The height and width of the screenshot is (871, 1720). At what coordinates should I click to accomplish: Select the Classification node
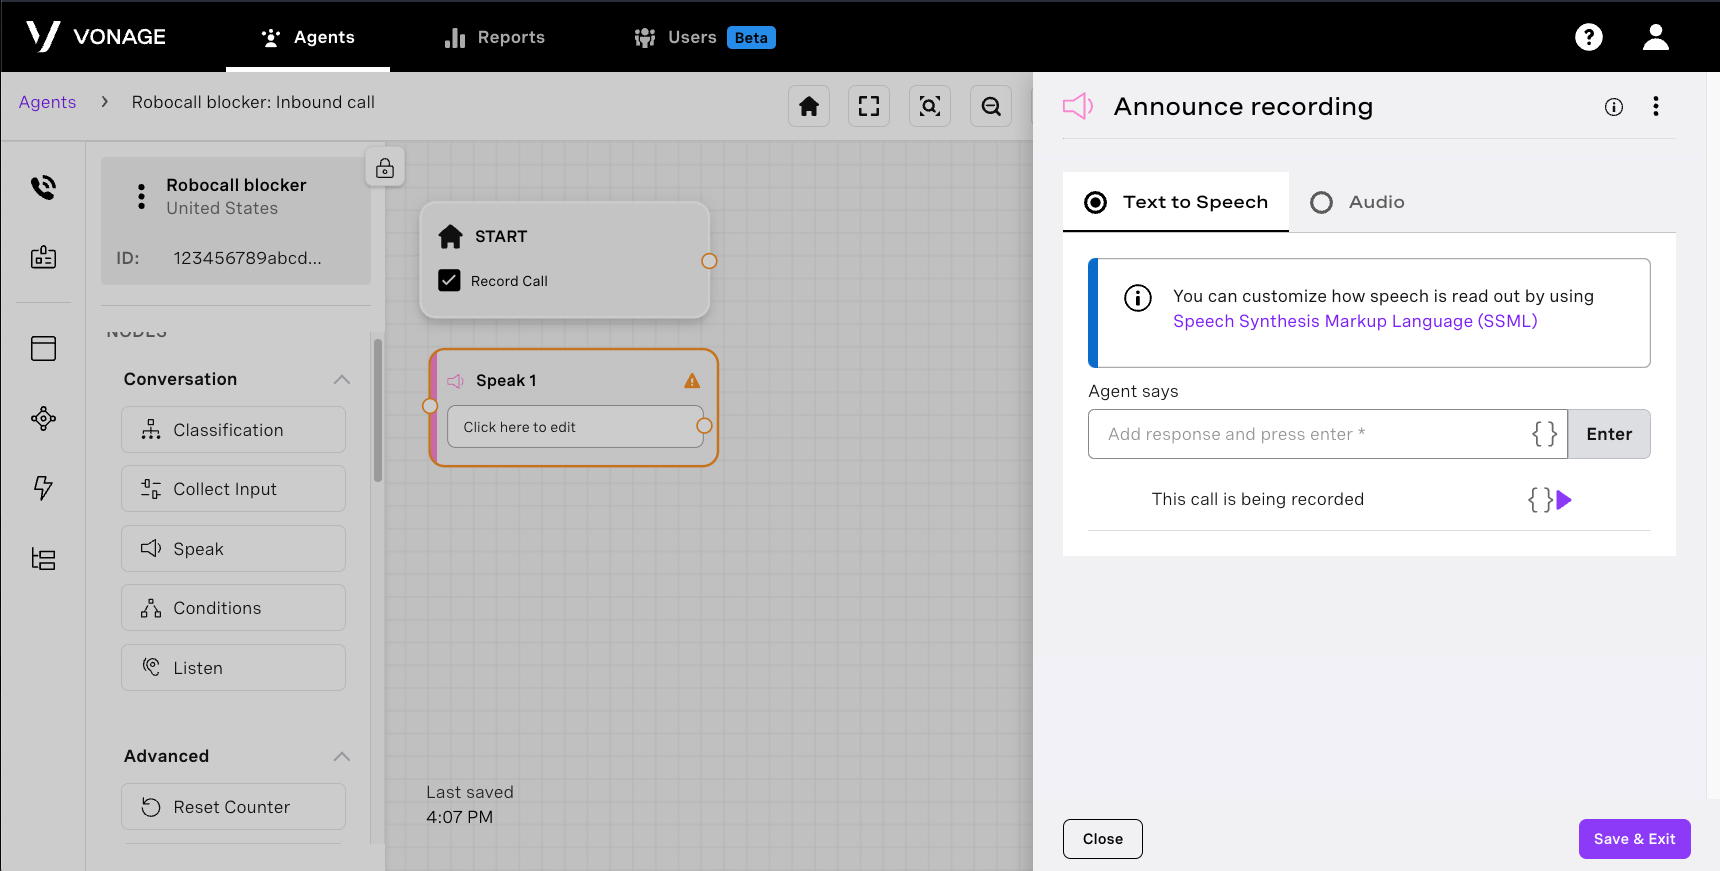point(234,430)
